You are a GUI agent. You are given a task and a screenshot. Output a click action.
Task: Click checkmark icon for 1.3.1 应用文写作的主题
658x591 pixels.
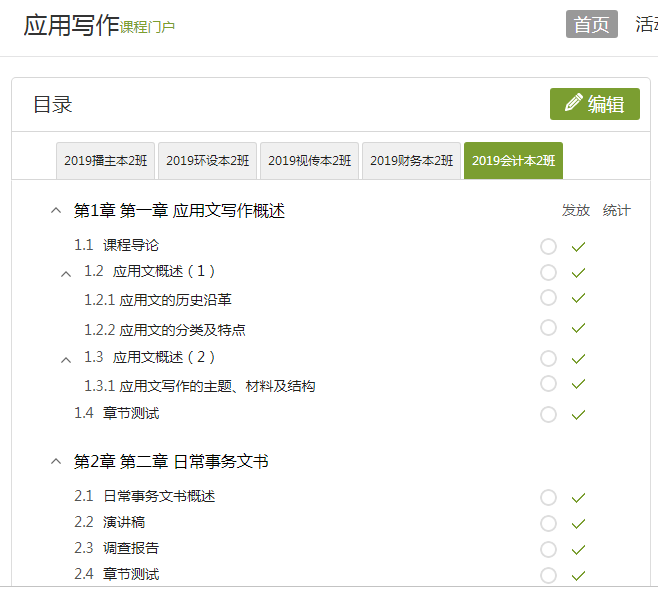coord(578,384)
